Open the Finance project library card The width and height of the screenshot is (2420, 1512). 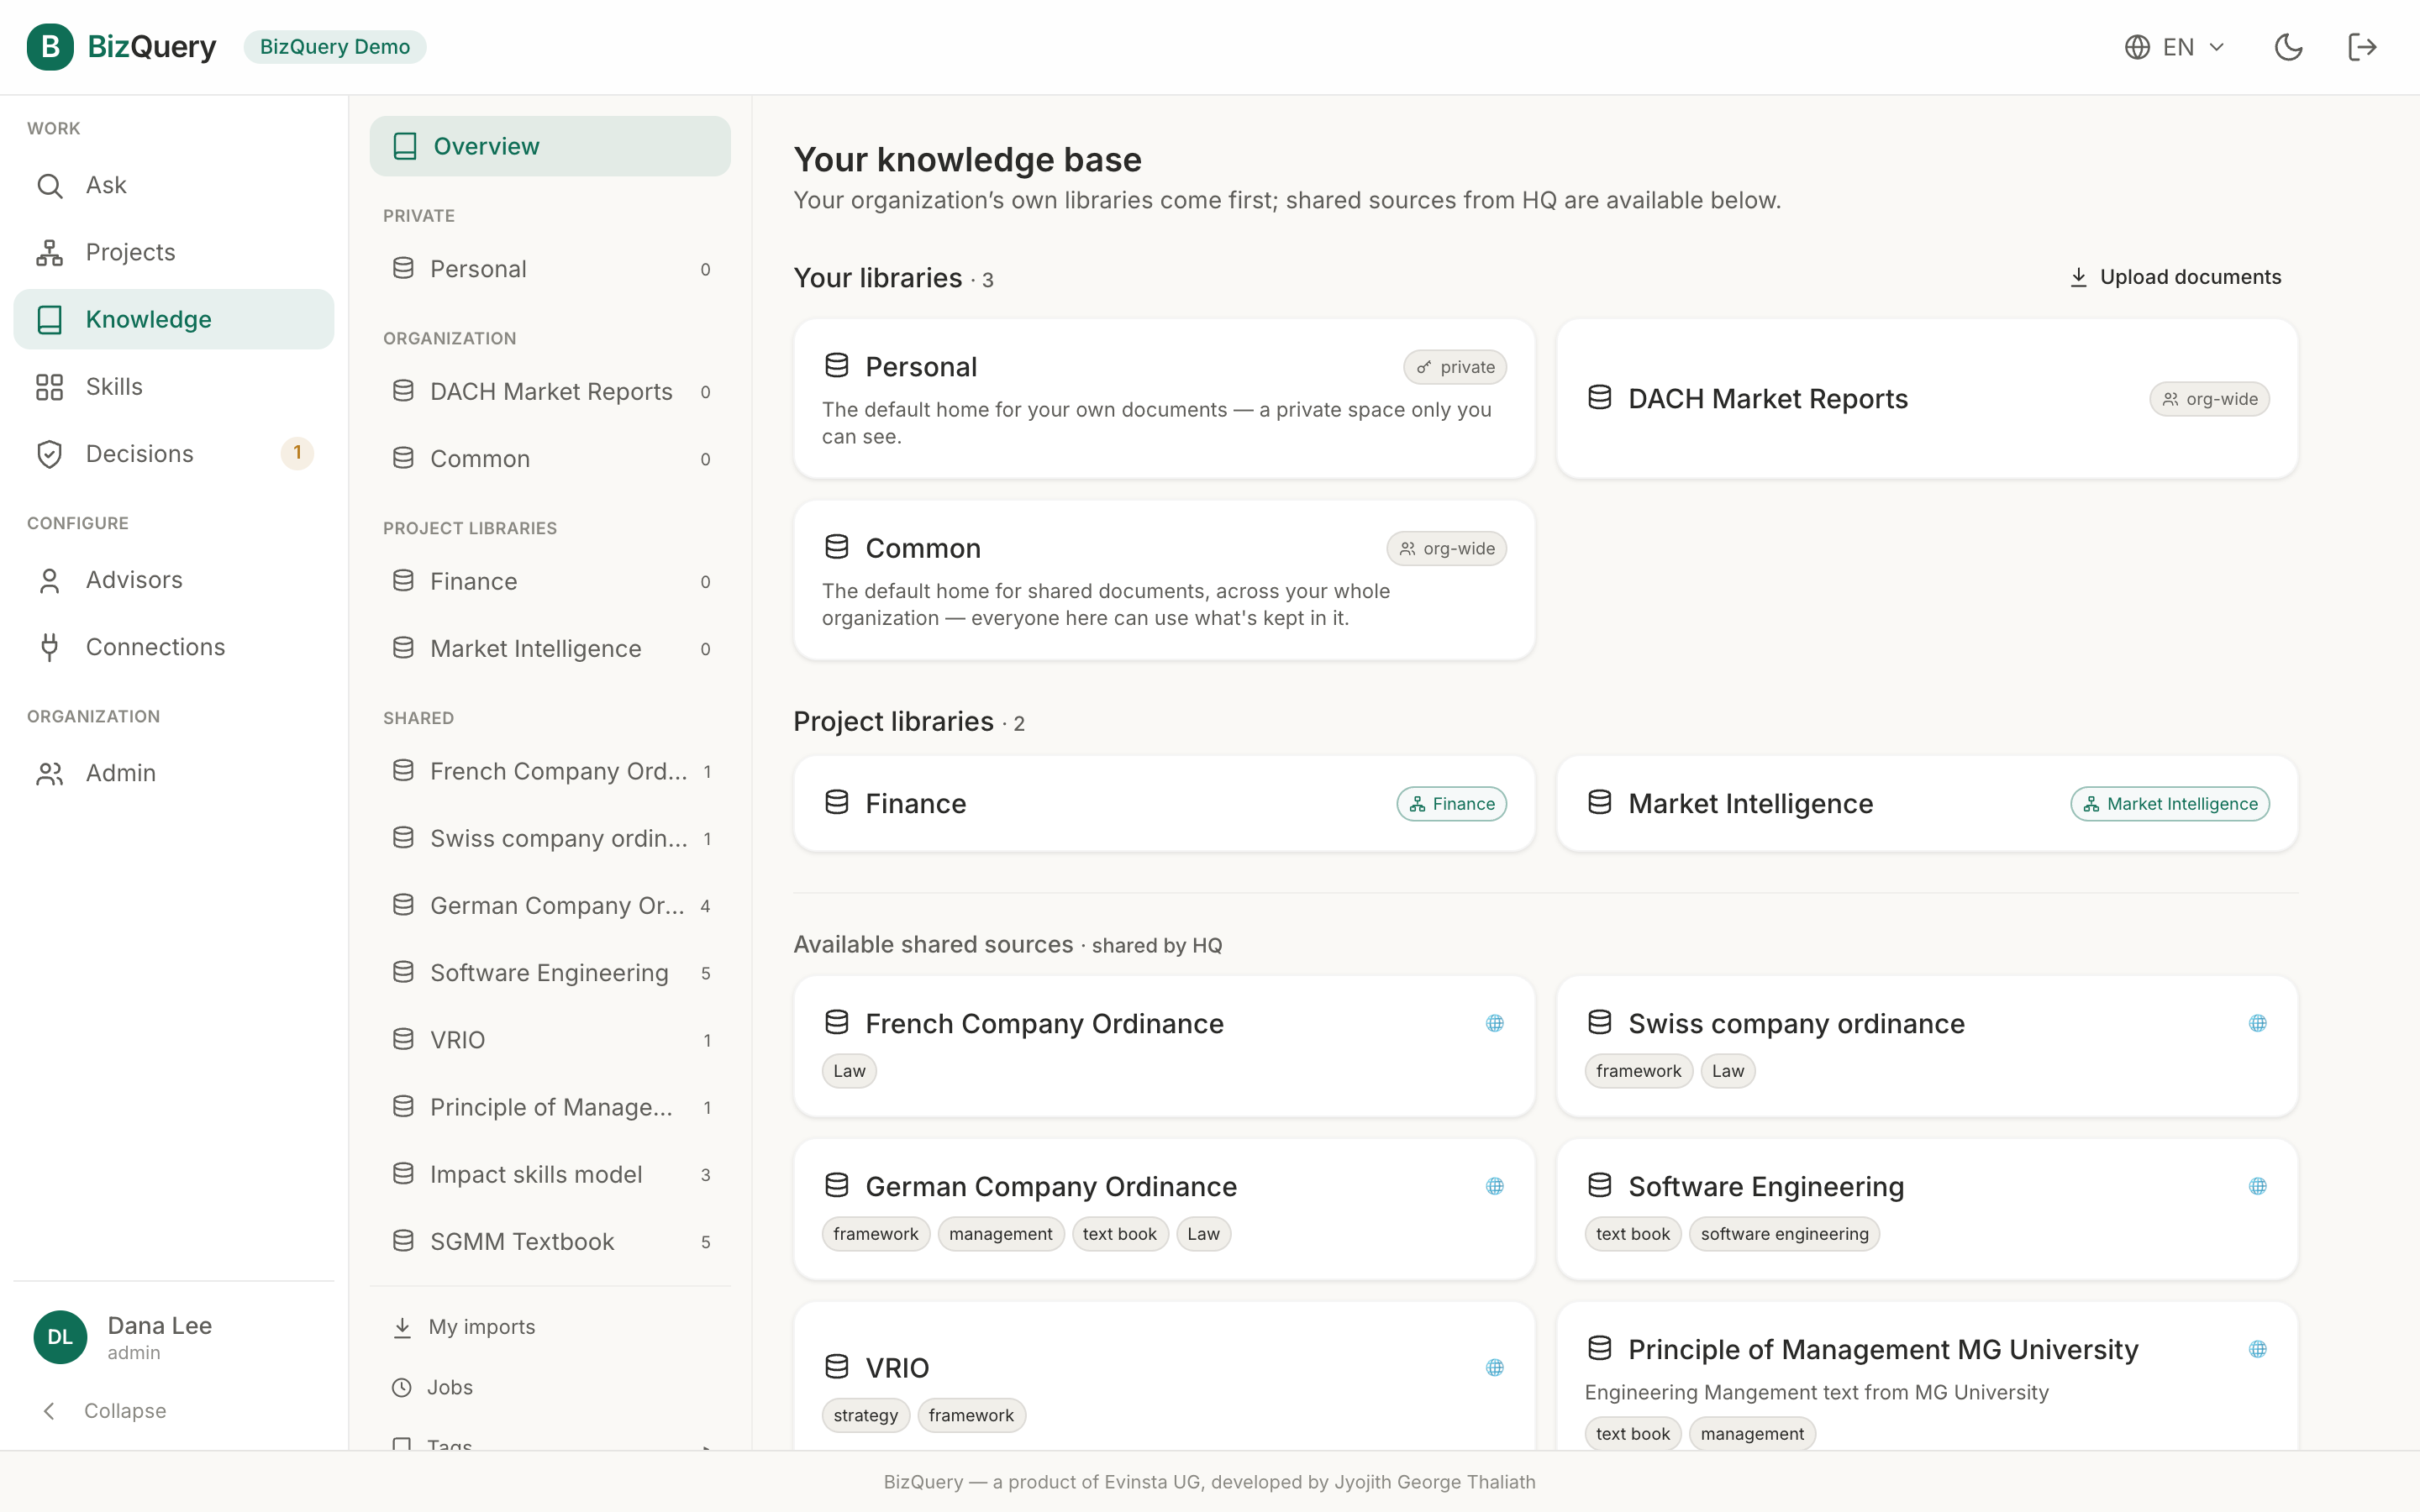1164,804
